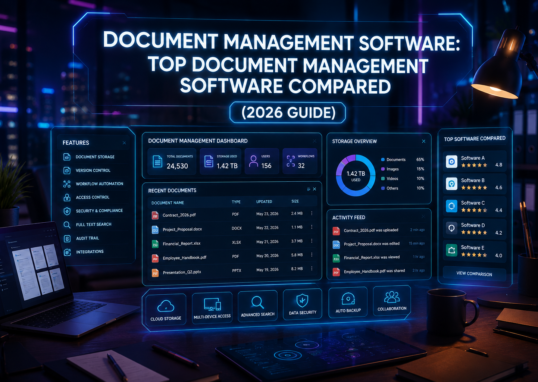Click the Document Storage icon in Features

(67, 157)
